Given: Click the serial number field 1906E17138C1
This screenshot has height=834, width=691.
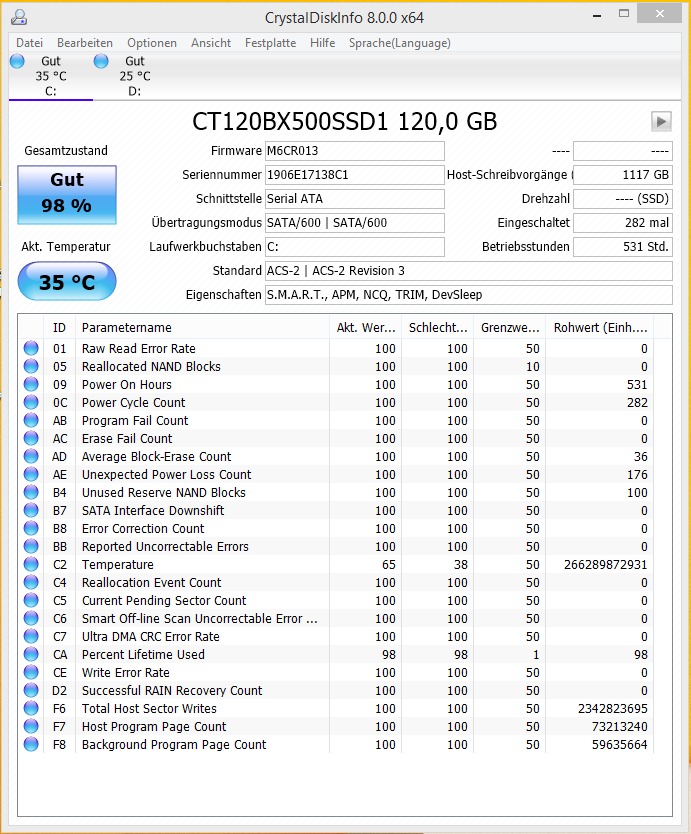Looking at the screenshot, I should coord(355,175).
